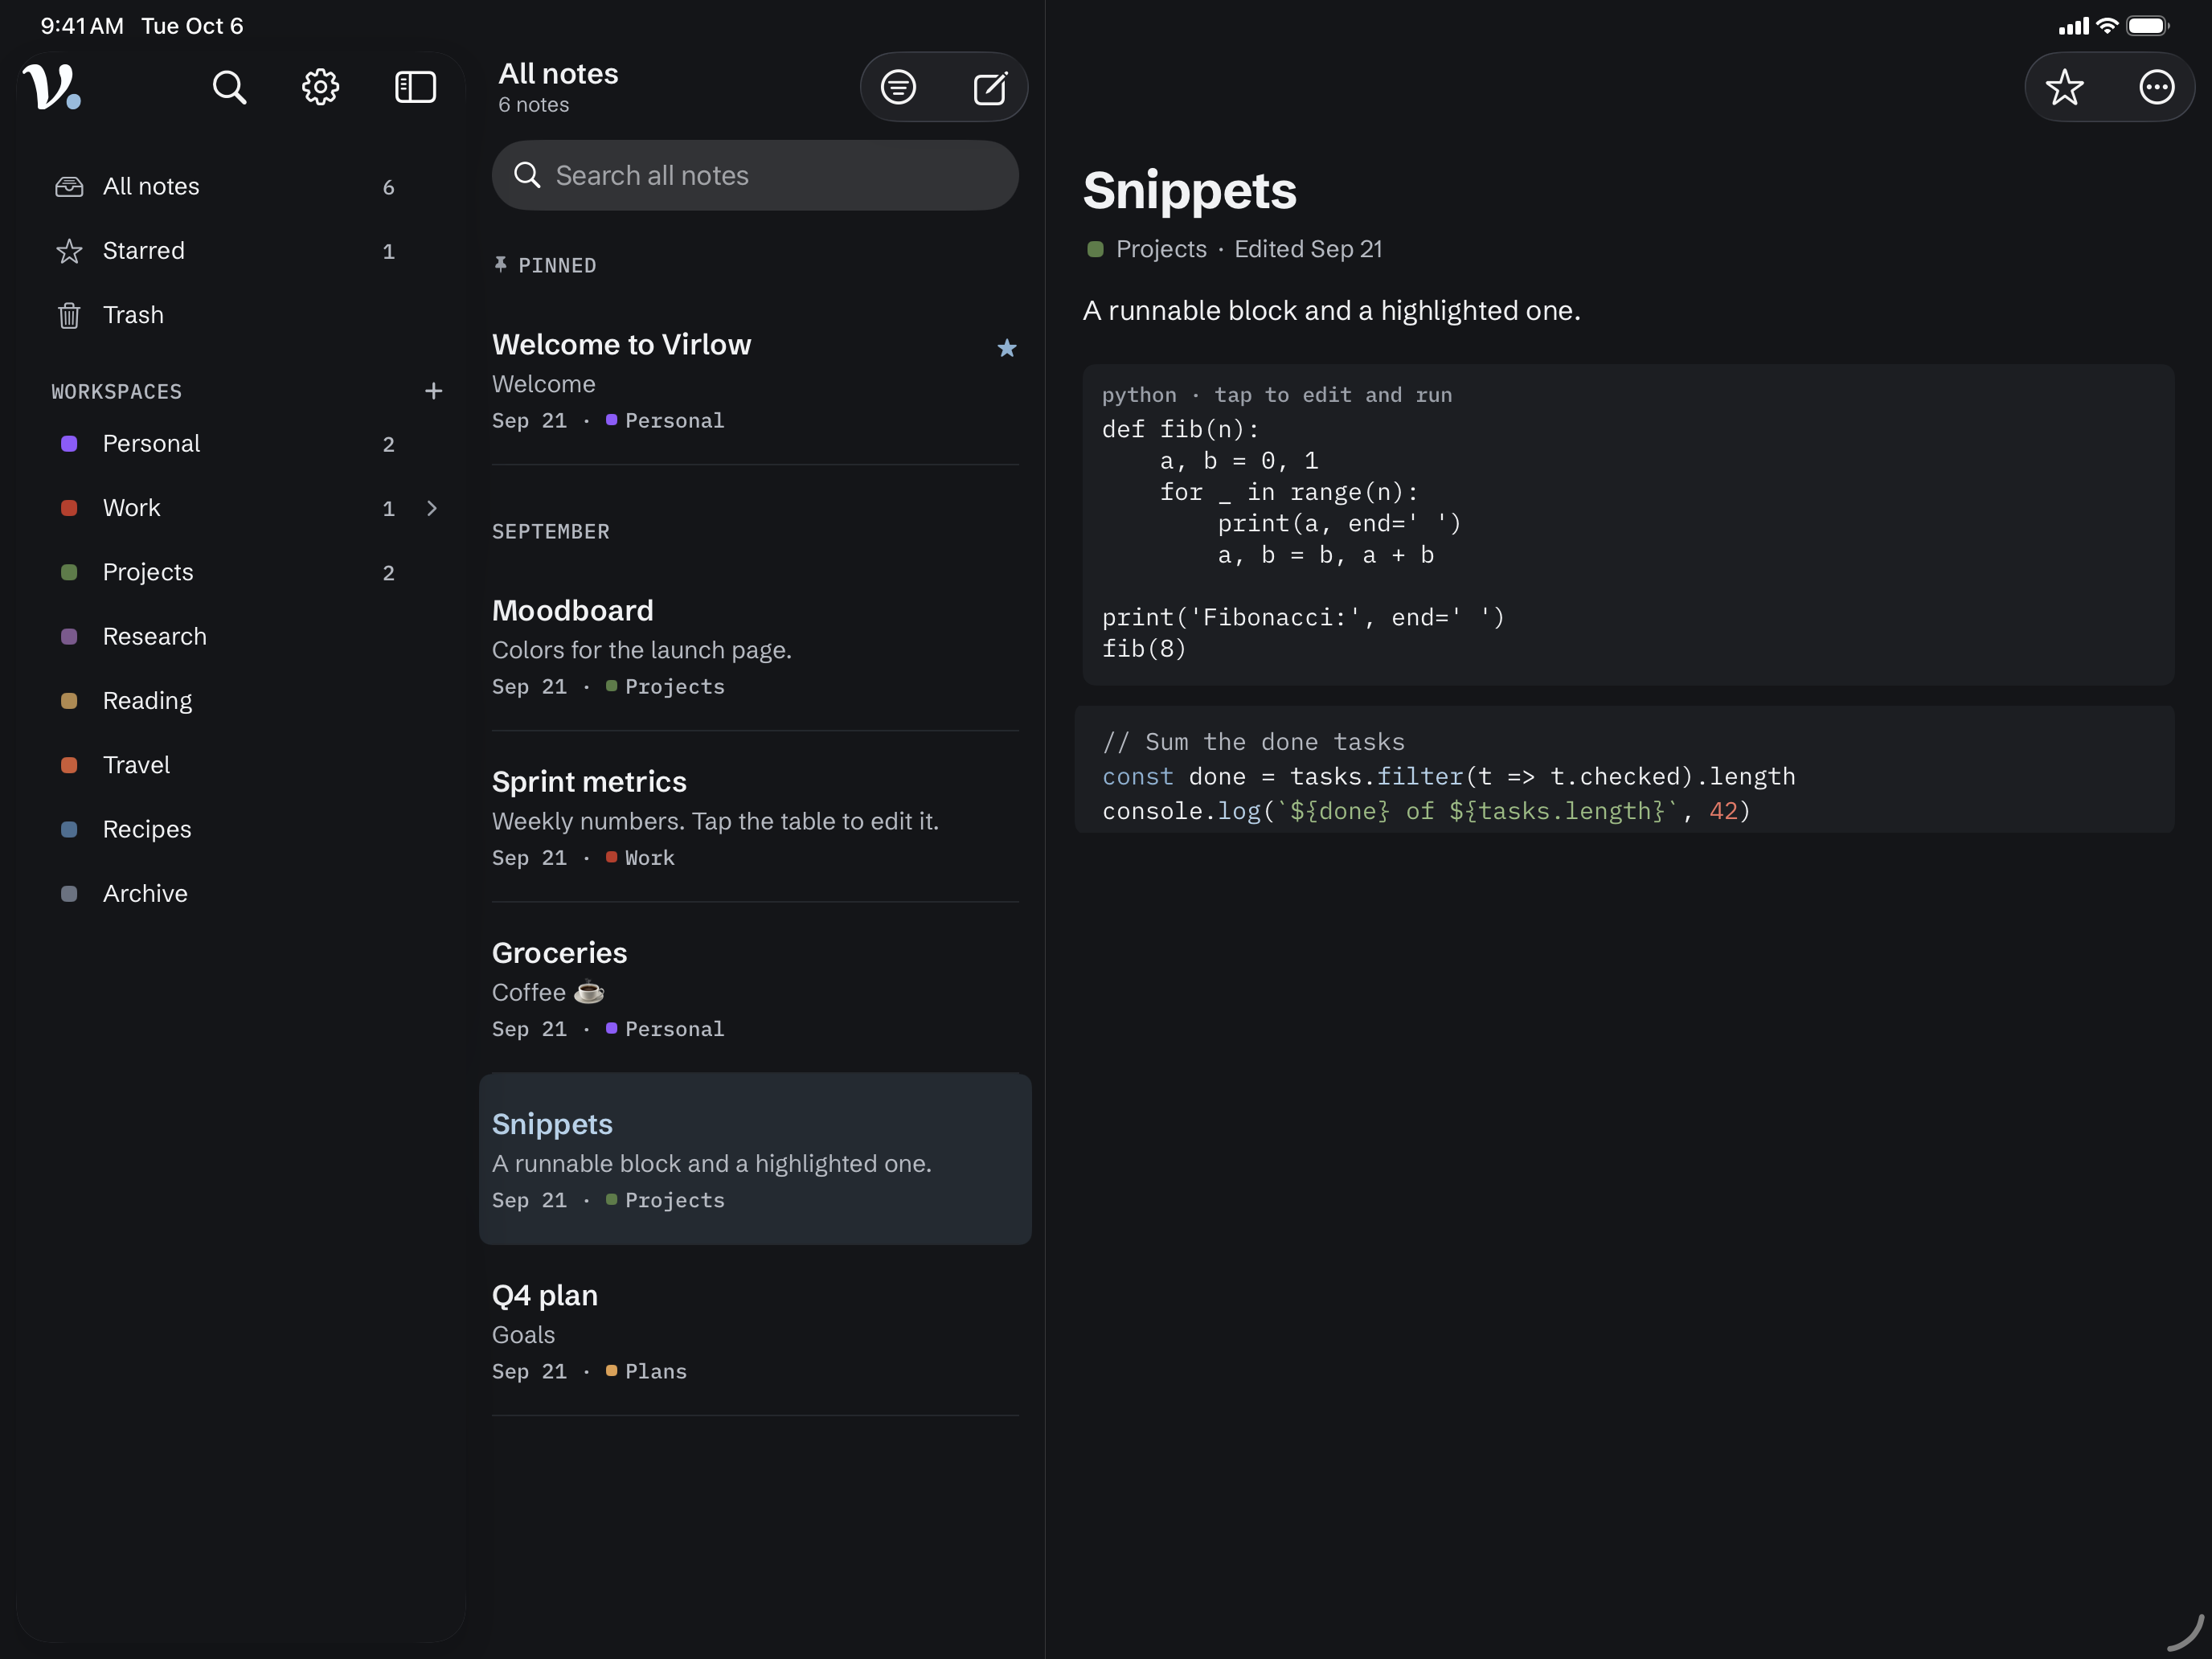Open the more options ellipsis menu
Screen dimensions: 2212x1659
pos(2156,87)
